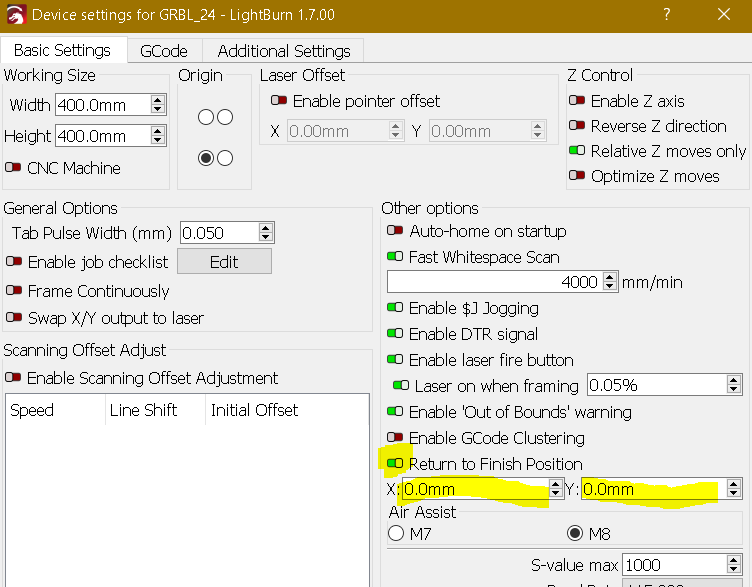Toggle Frame Continuously switch
The image size is (752, 587).
coord(14,290)
